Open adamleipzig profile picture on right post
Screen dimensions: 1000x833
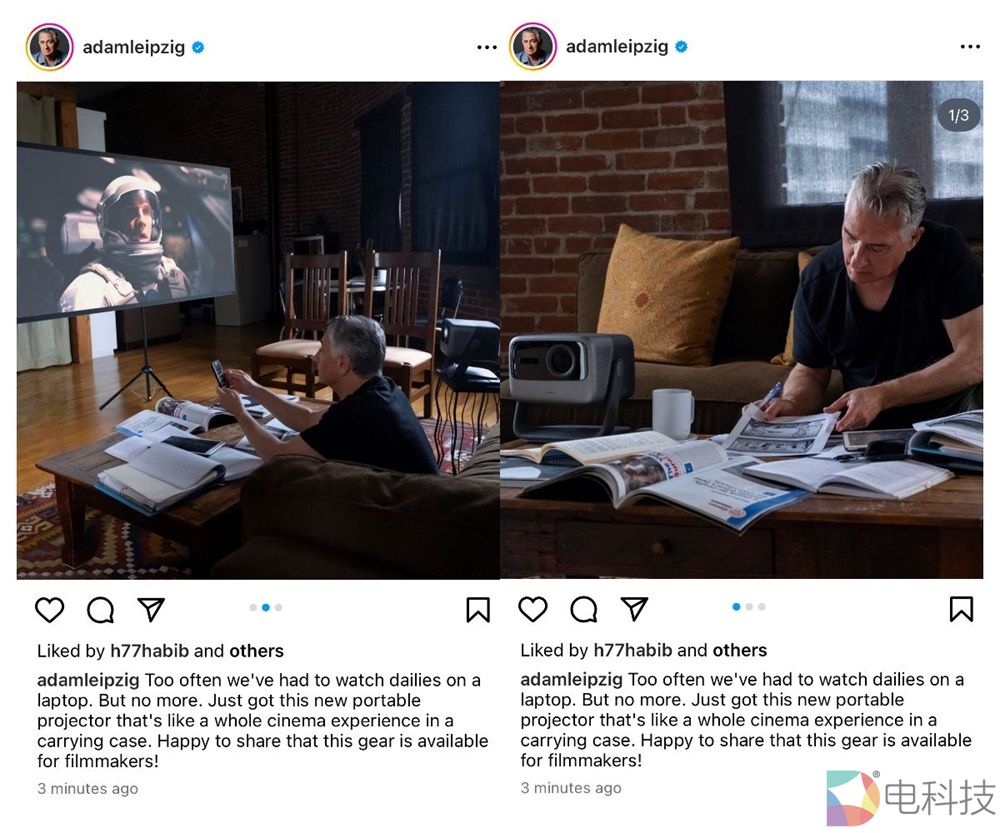point(533,46)
